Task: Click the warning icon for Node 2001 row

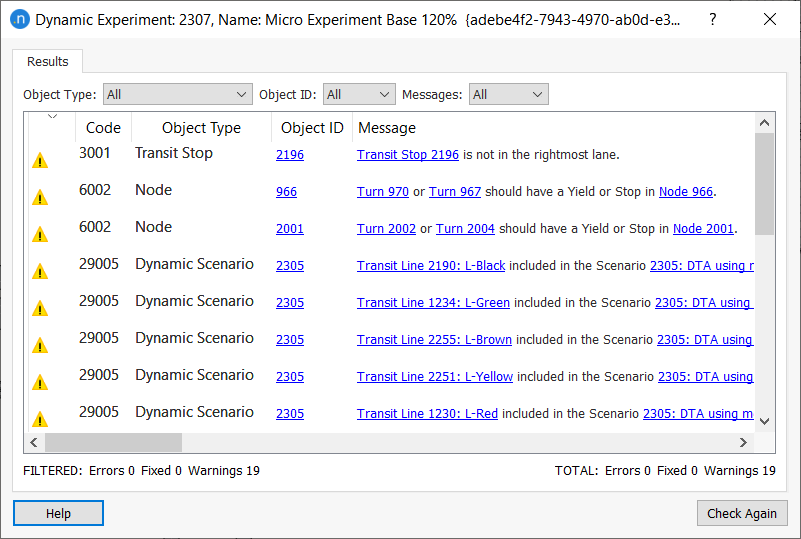Action: [x=40, y=235]
